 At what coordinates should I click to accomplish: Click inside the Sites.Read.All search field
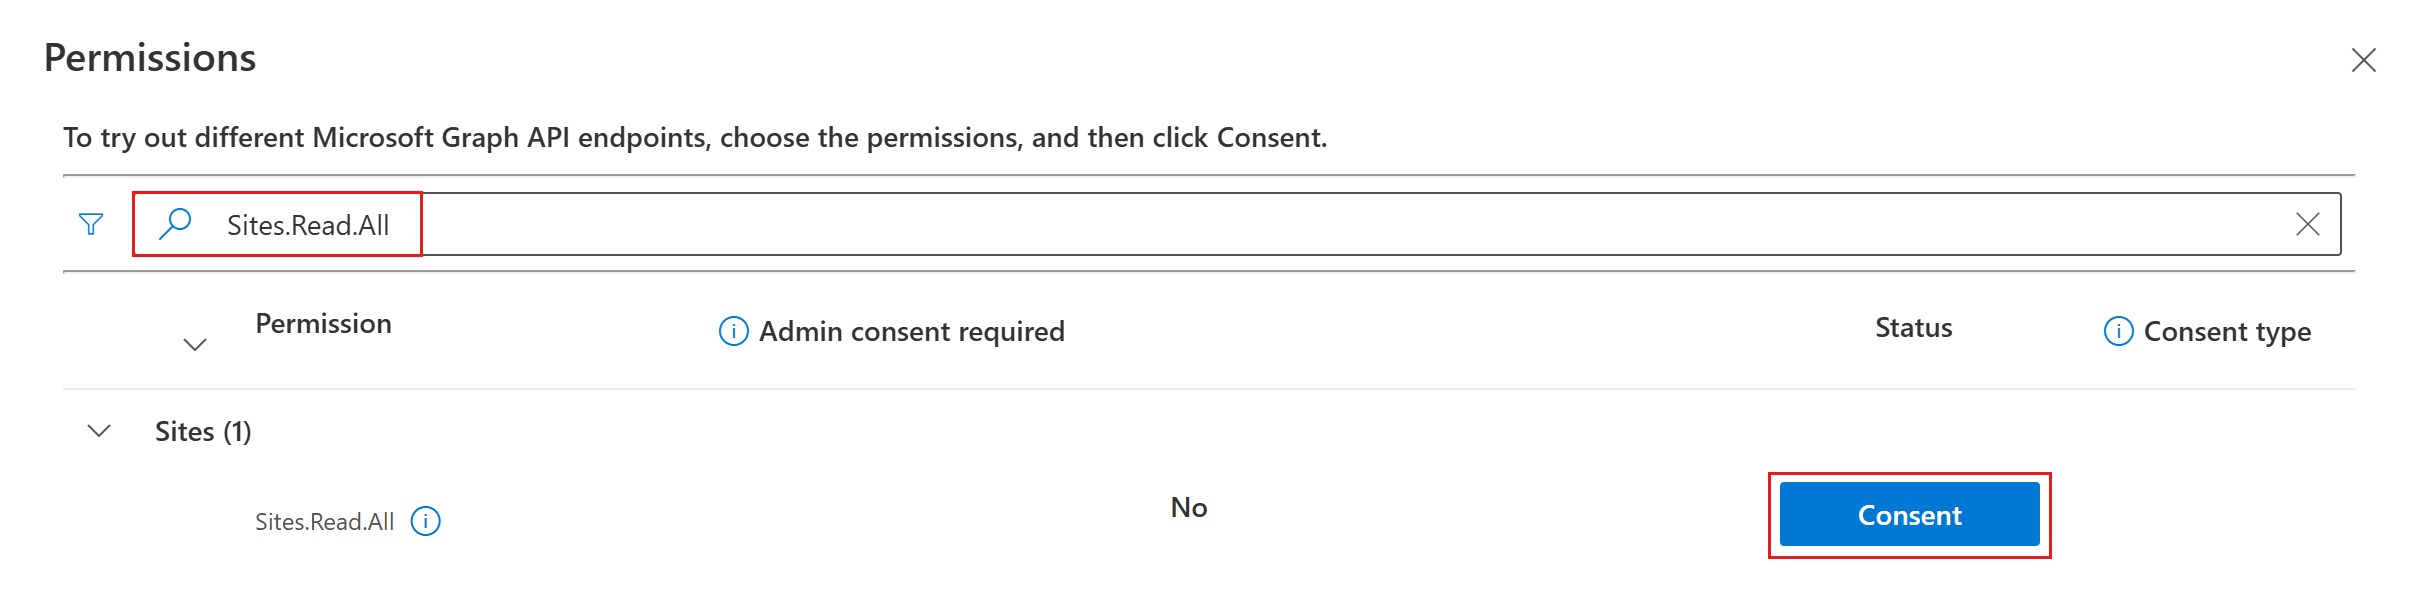pyautogui.click(x=310, y=223)
